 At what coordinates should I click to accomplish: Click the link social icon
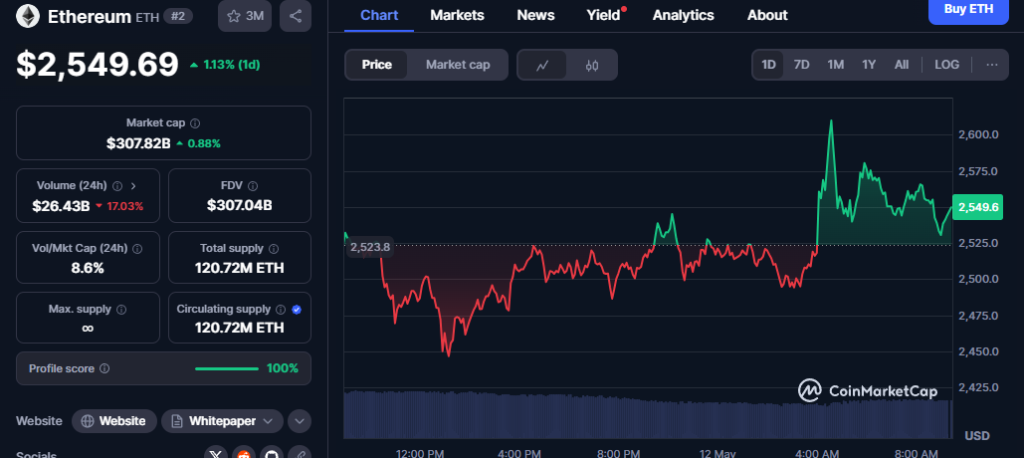(x=299, y=453)
